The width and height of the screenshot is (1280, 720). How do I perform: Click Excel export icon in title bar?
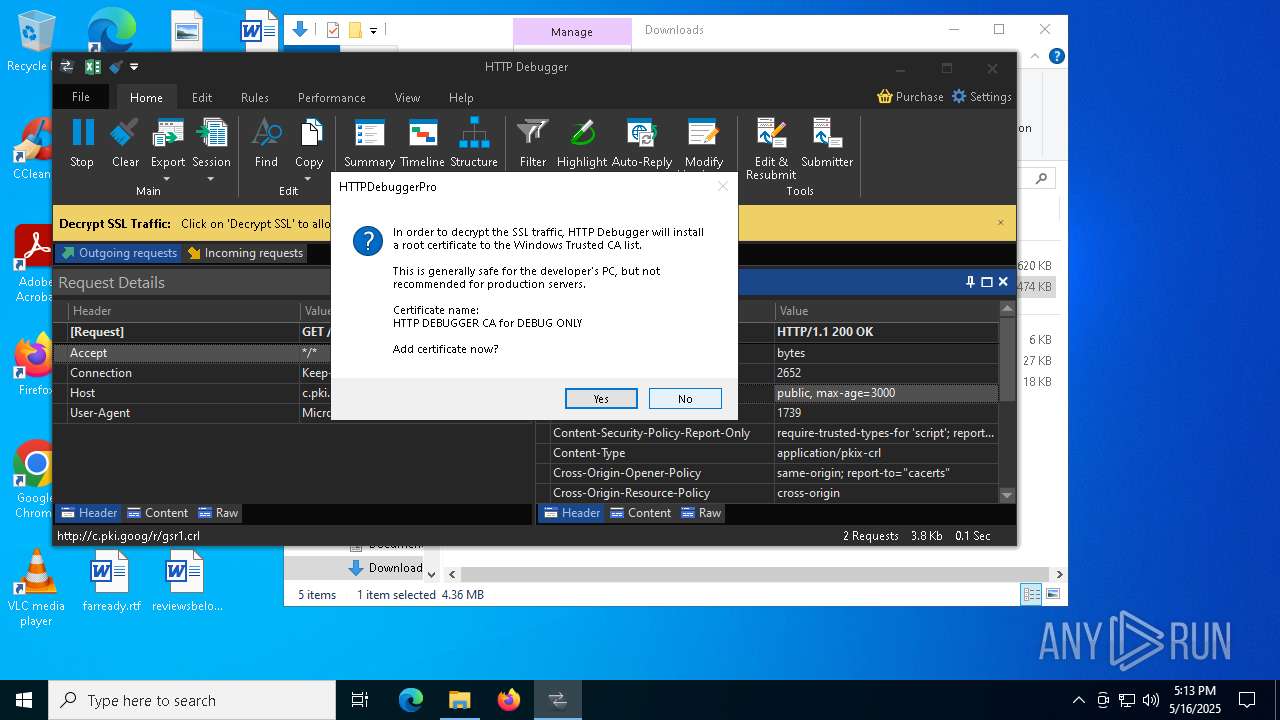92,67
